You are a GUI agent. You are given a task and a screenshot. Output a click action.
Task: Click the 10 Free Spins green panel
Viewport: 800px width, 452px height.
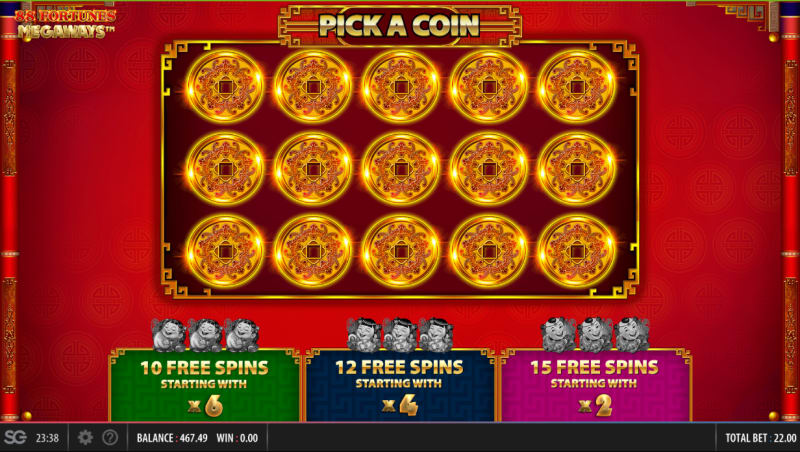point(204,385)
